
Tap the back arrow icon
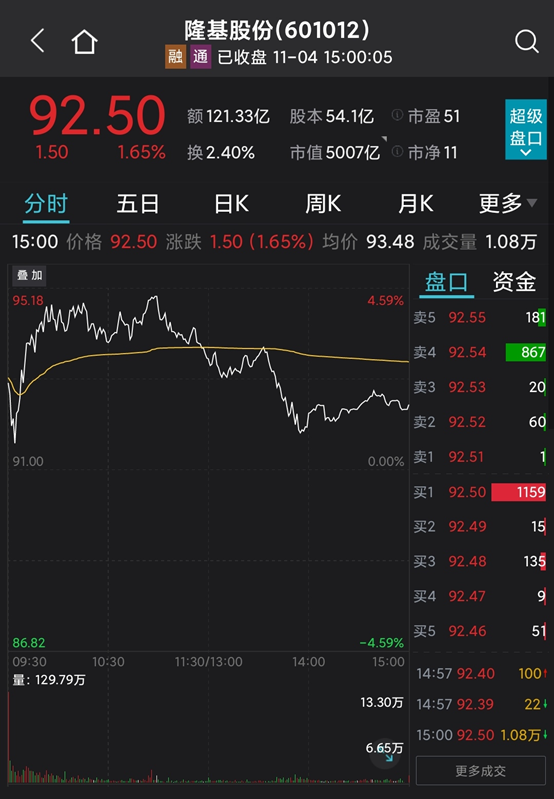tap(38, 41)
